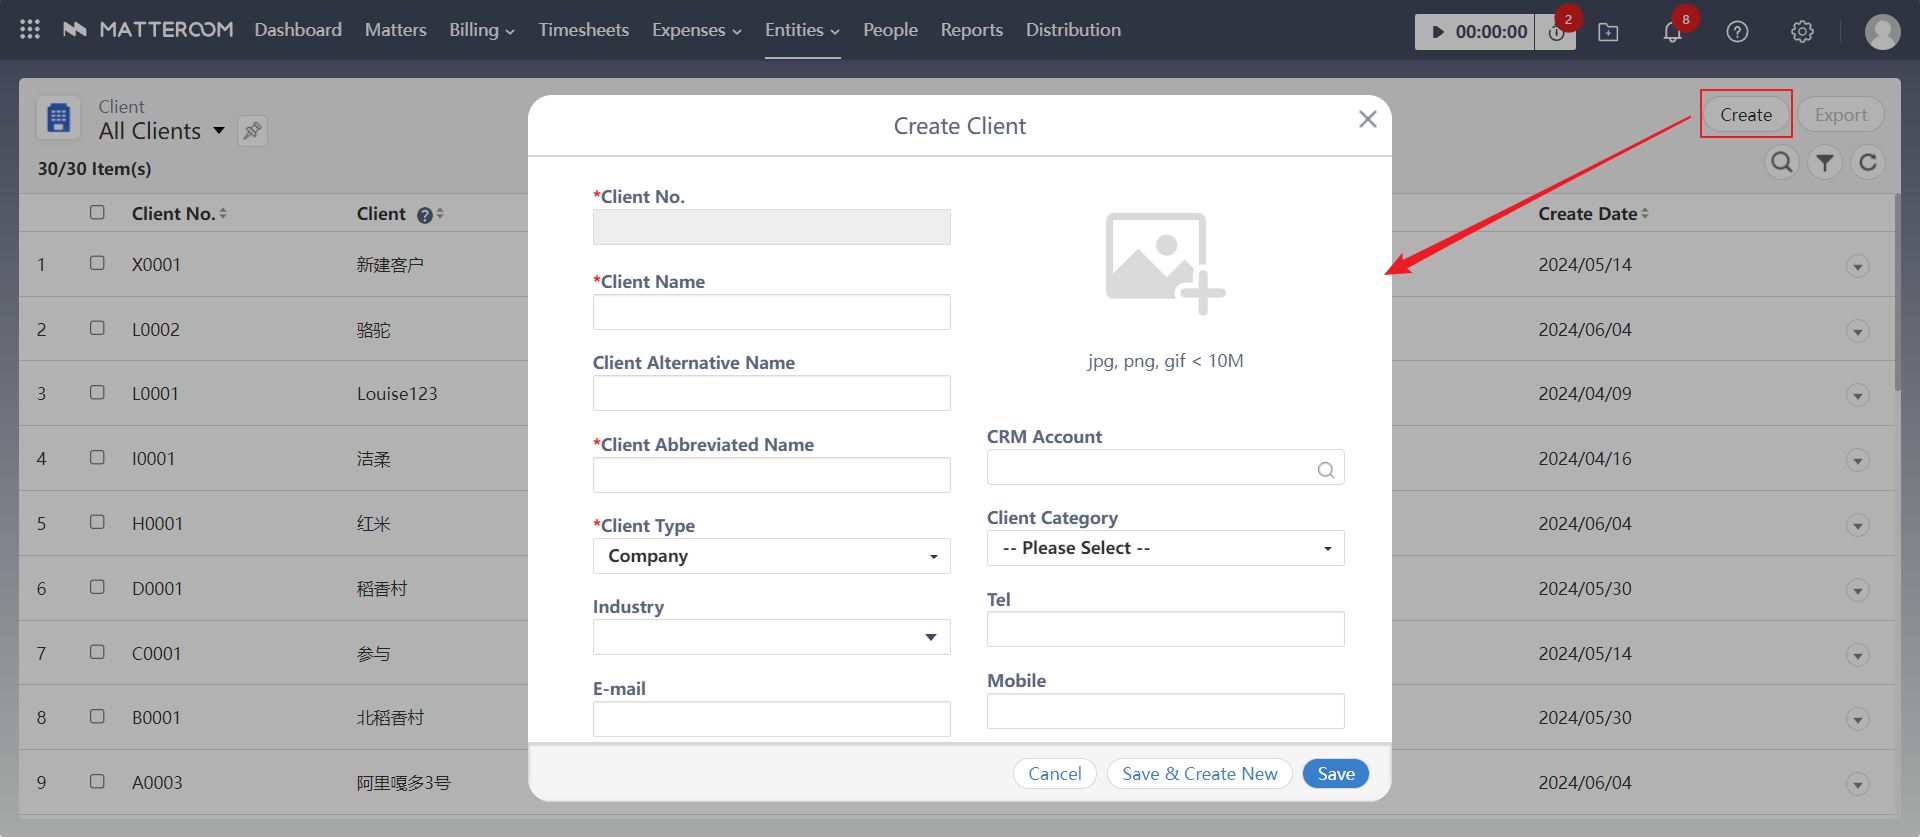1920x837 pixels.
Task: Click the Save & Create New button
Action: click(1199, 774)
